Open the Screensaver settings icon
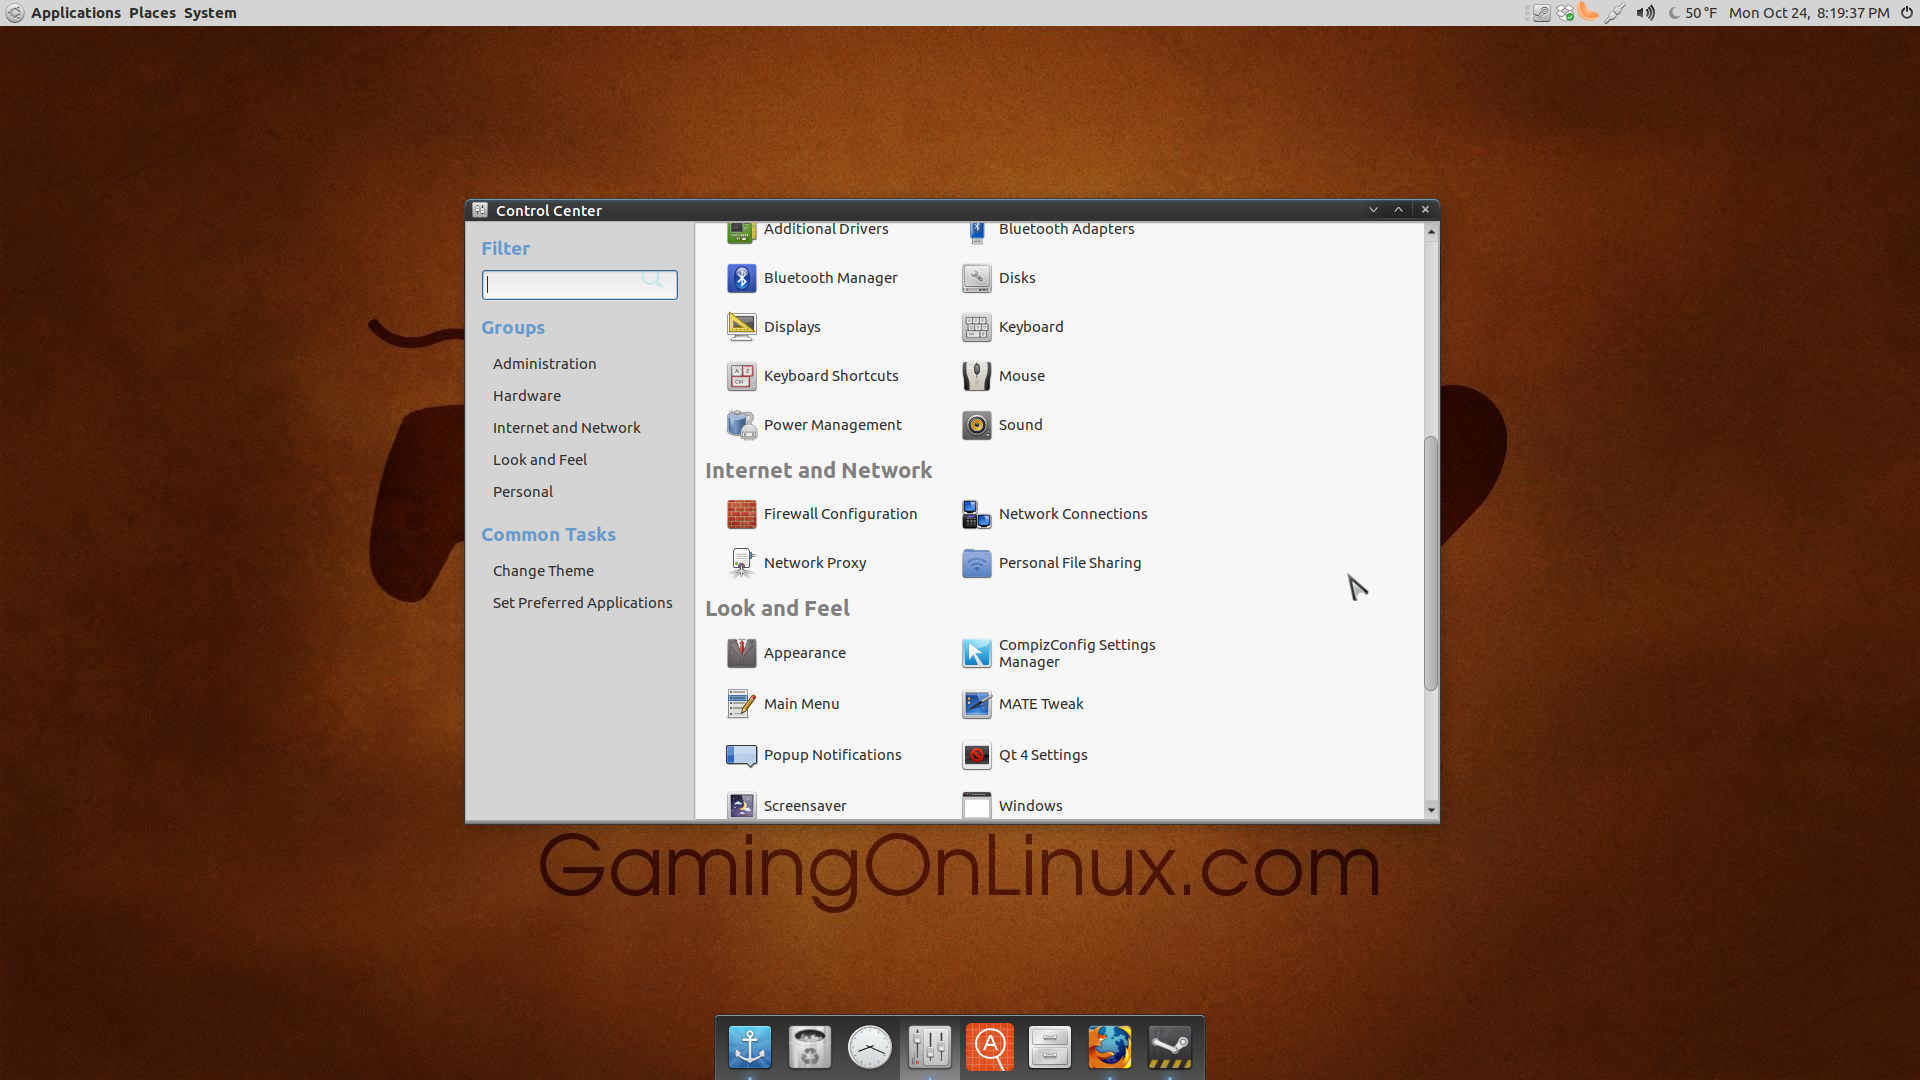Image resolution: width=1920 pixels, height=1080 pixels. (741, 806)
